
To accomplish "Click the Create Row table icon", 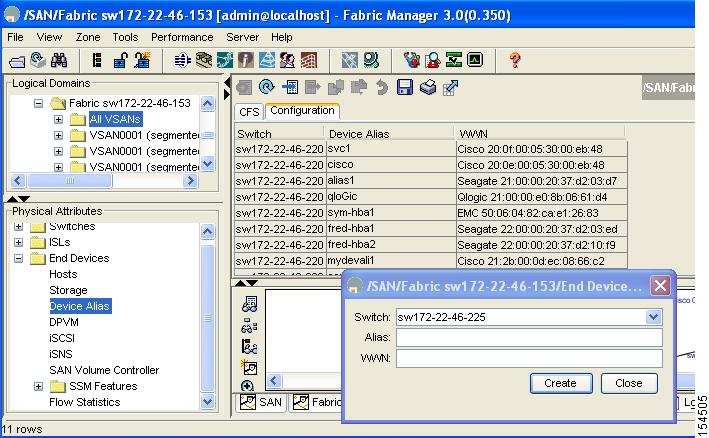I will pos(290,87).
